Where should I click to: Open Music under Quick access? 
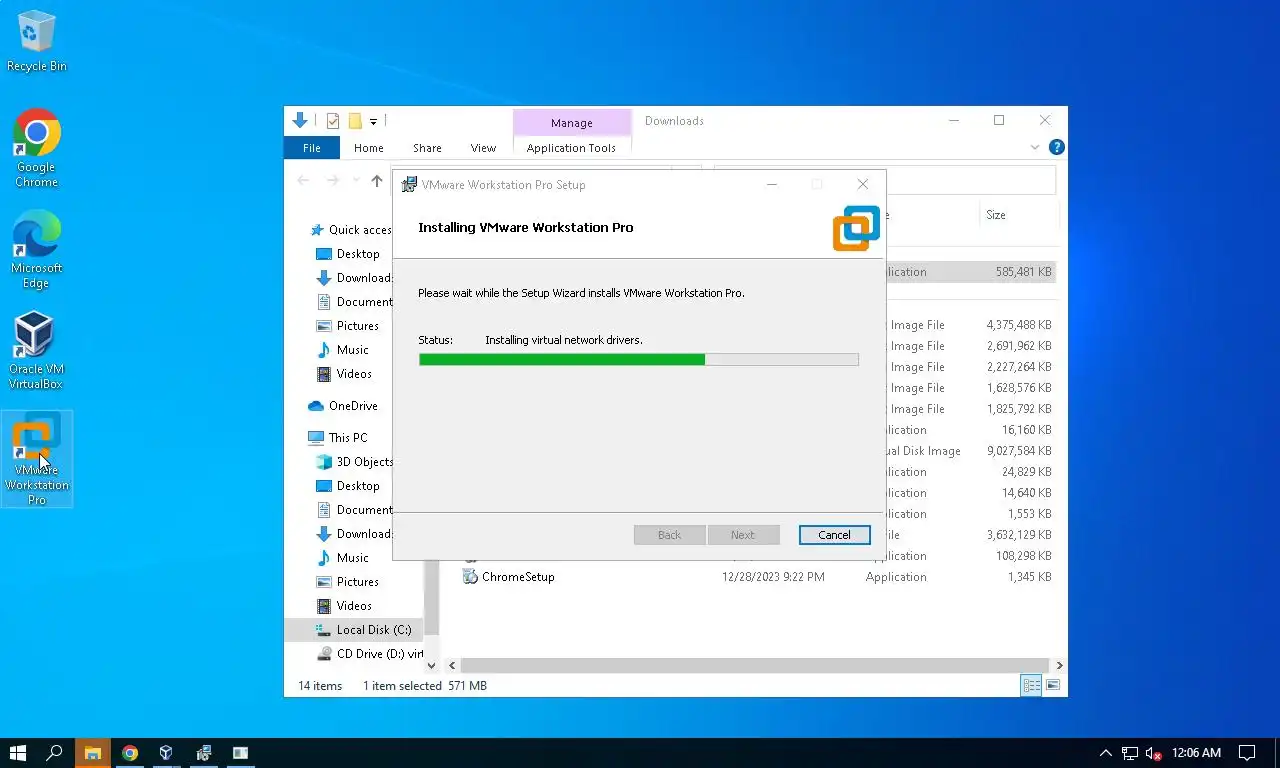tap(343, 350)
